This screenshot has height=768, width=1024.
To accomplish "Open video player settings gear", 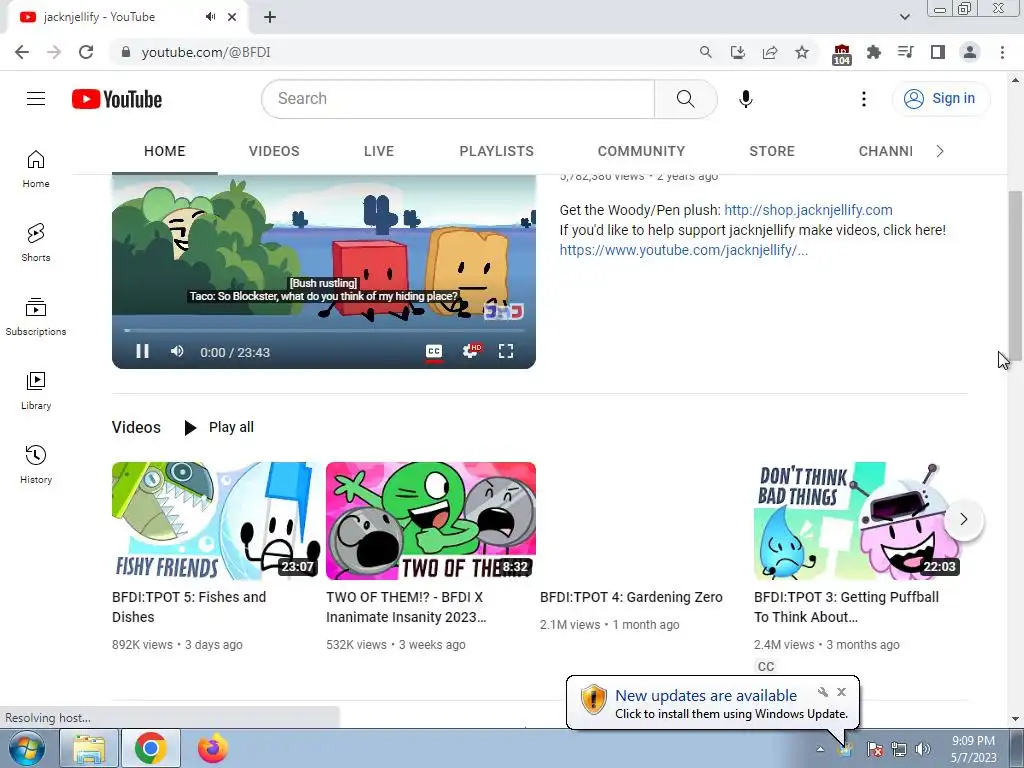I will point(470,351).
